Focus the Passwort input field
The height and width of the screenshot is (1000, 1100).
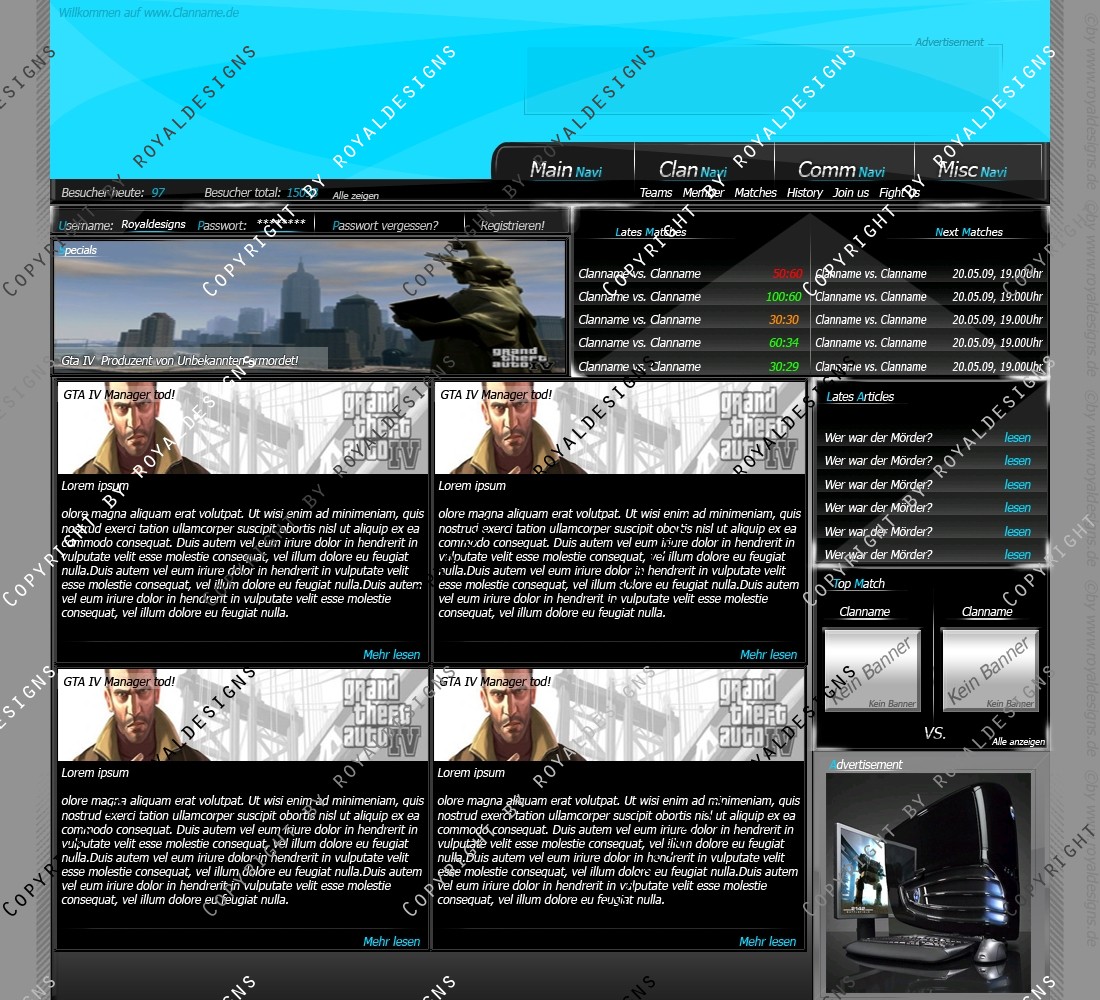tap(281, 224)
